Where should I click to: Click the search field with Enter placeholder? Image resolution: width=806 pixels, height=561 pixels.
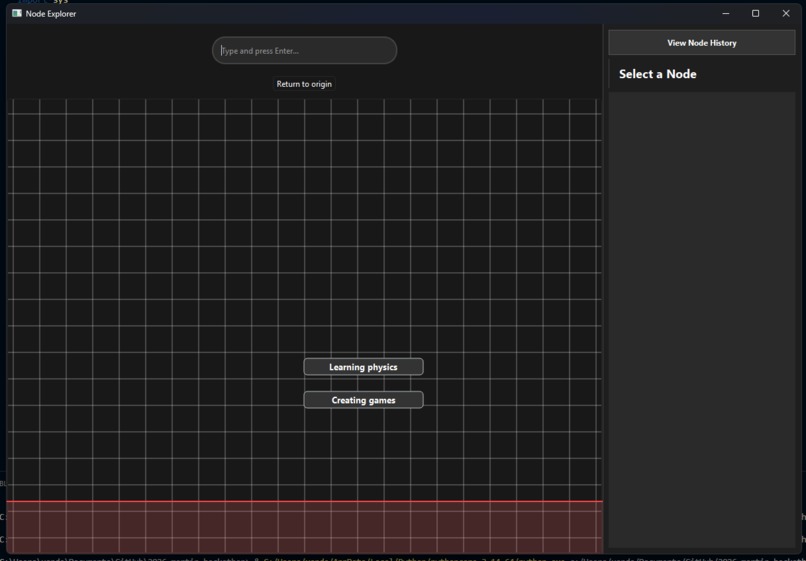(x=304, y=50)
